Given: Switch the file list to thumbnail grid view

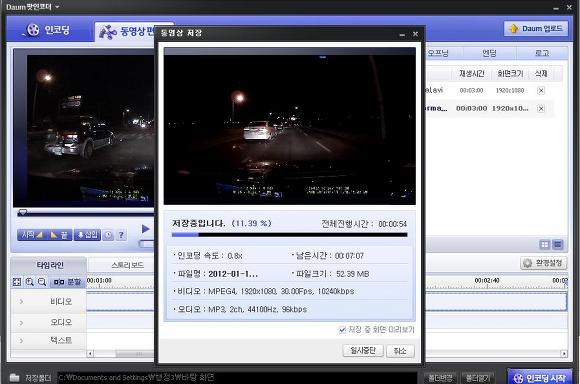Looking at the screenshot, I should (545, 244).
